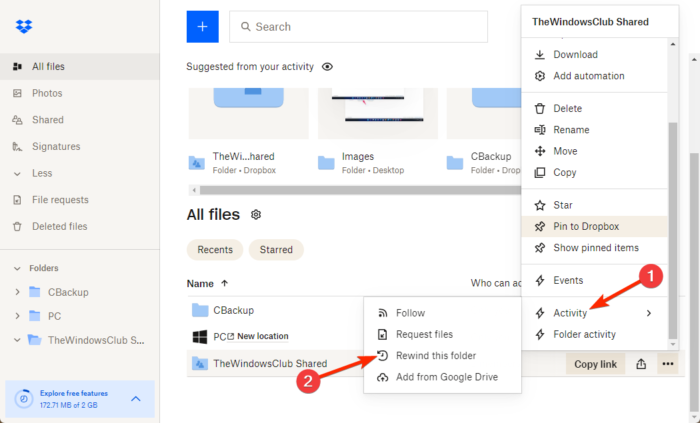Toggle the Starred filter chip
700x423 pixels.
click(x=276, y=250)
